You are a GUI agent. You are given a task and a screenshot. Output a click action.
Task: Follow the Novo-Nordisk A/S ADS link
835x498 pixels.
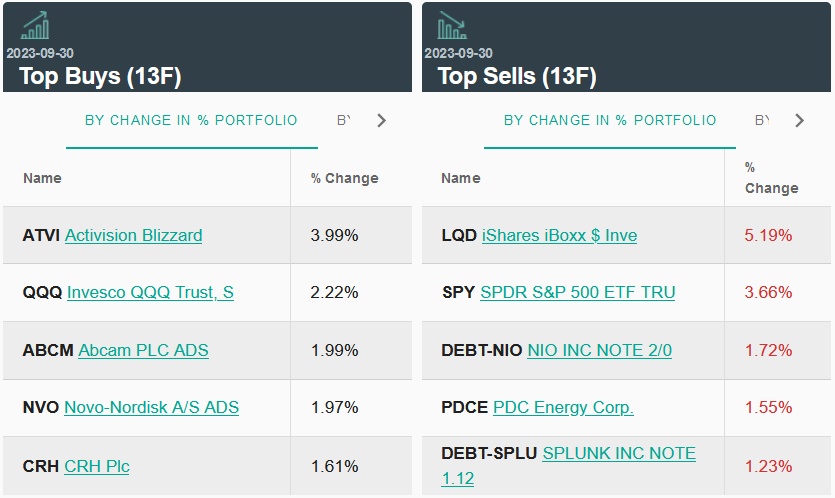click(x=151, y=407)
